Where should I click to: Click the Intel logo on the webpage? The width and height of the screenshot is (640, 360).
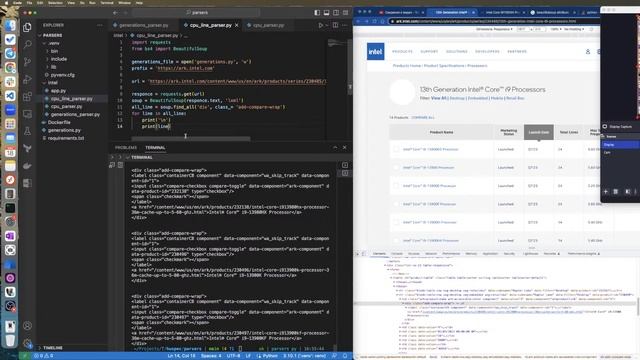(x=376, y=51)
